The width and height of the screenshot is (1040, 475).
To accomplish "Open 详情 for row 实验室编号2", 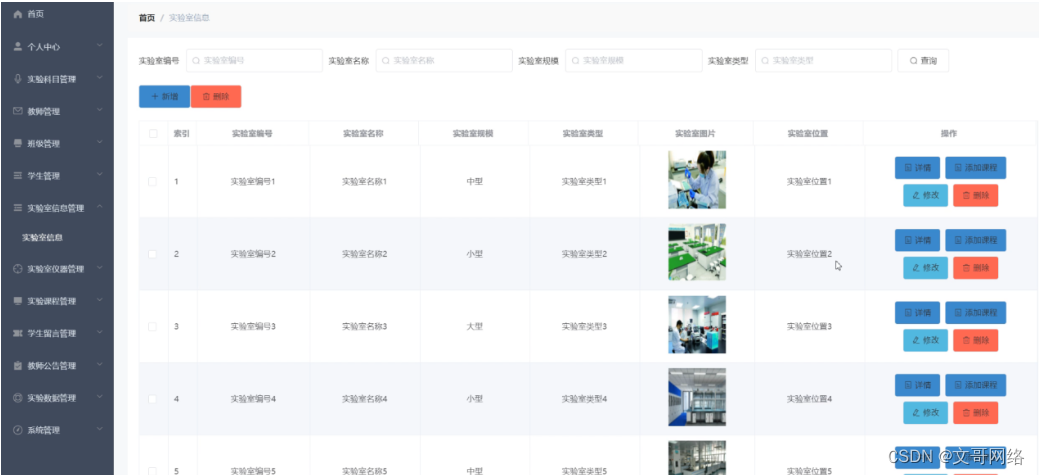I will pyautogui.click(x=917, y=240).
